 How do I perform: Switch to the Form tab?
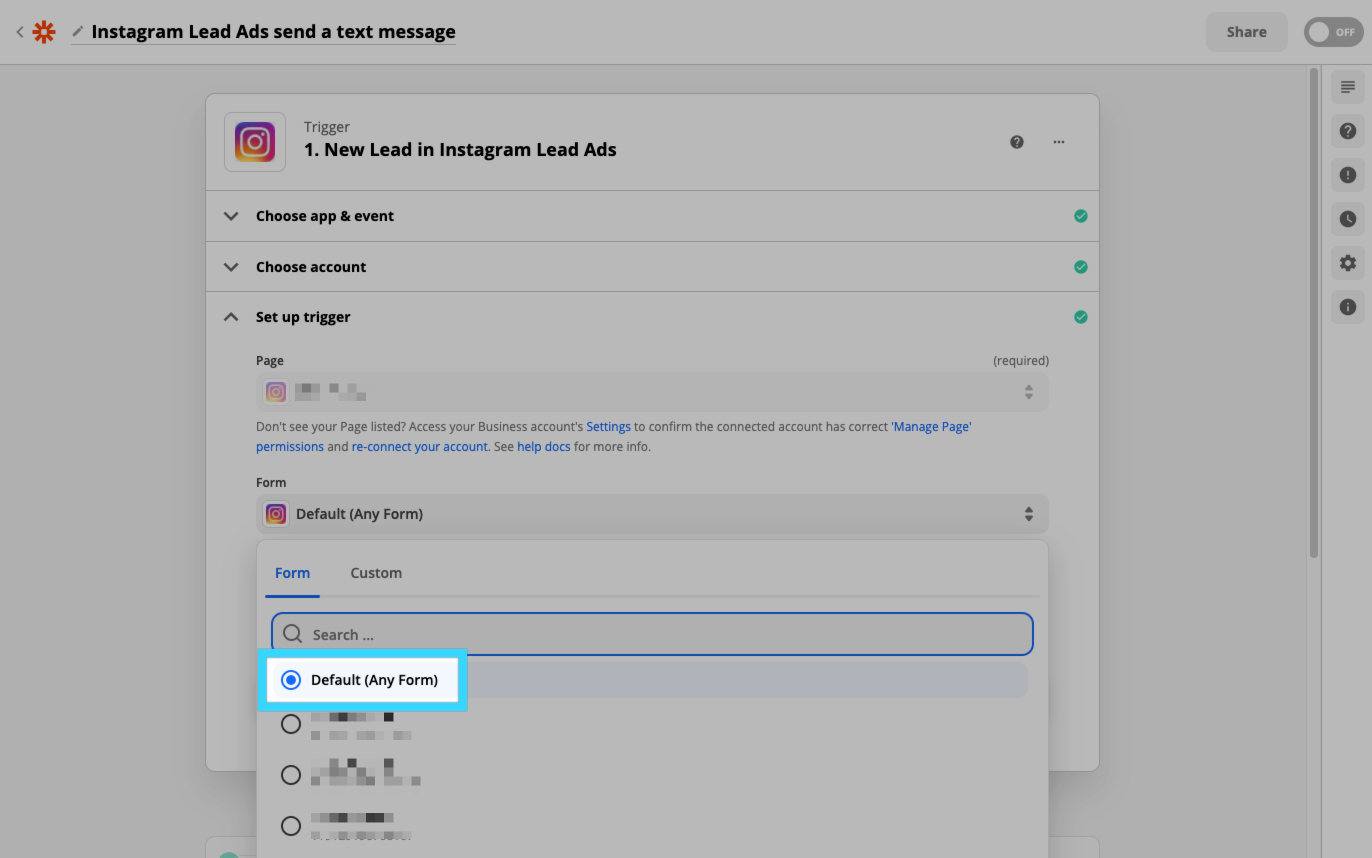point(292,573)
